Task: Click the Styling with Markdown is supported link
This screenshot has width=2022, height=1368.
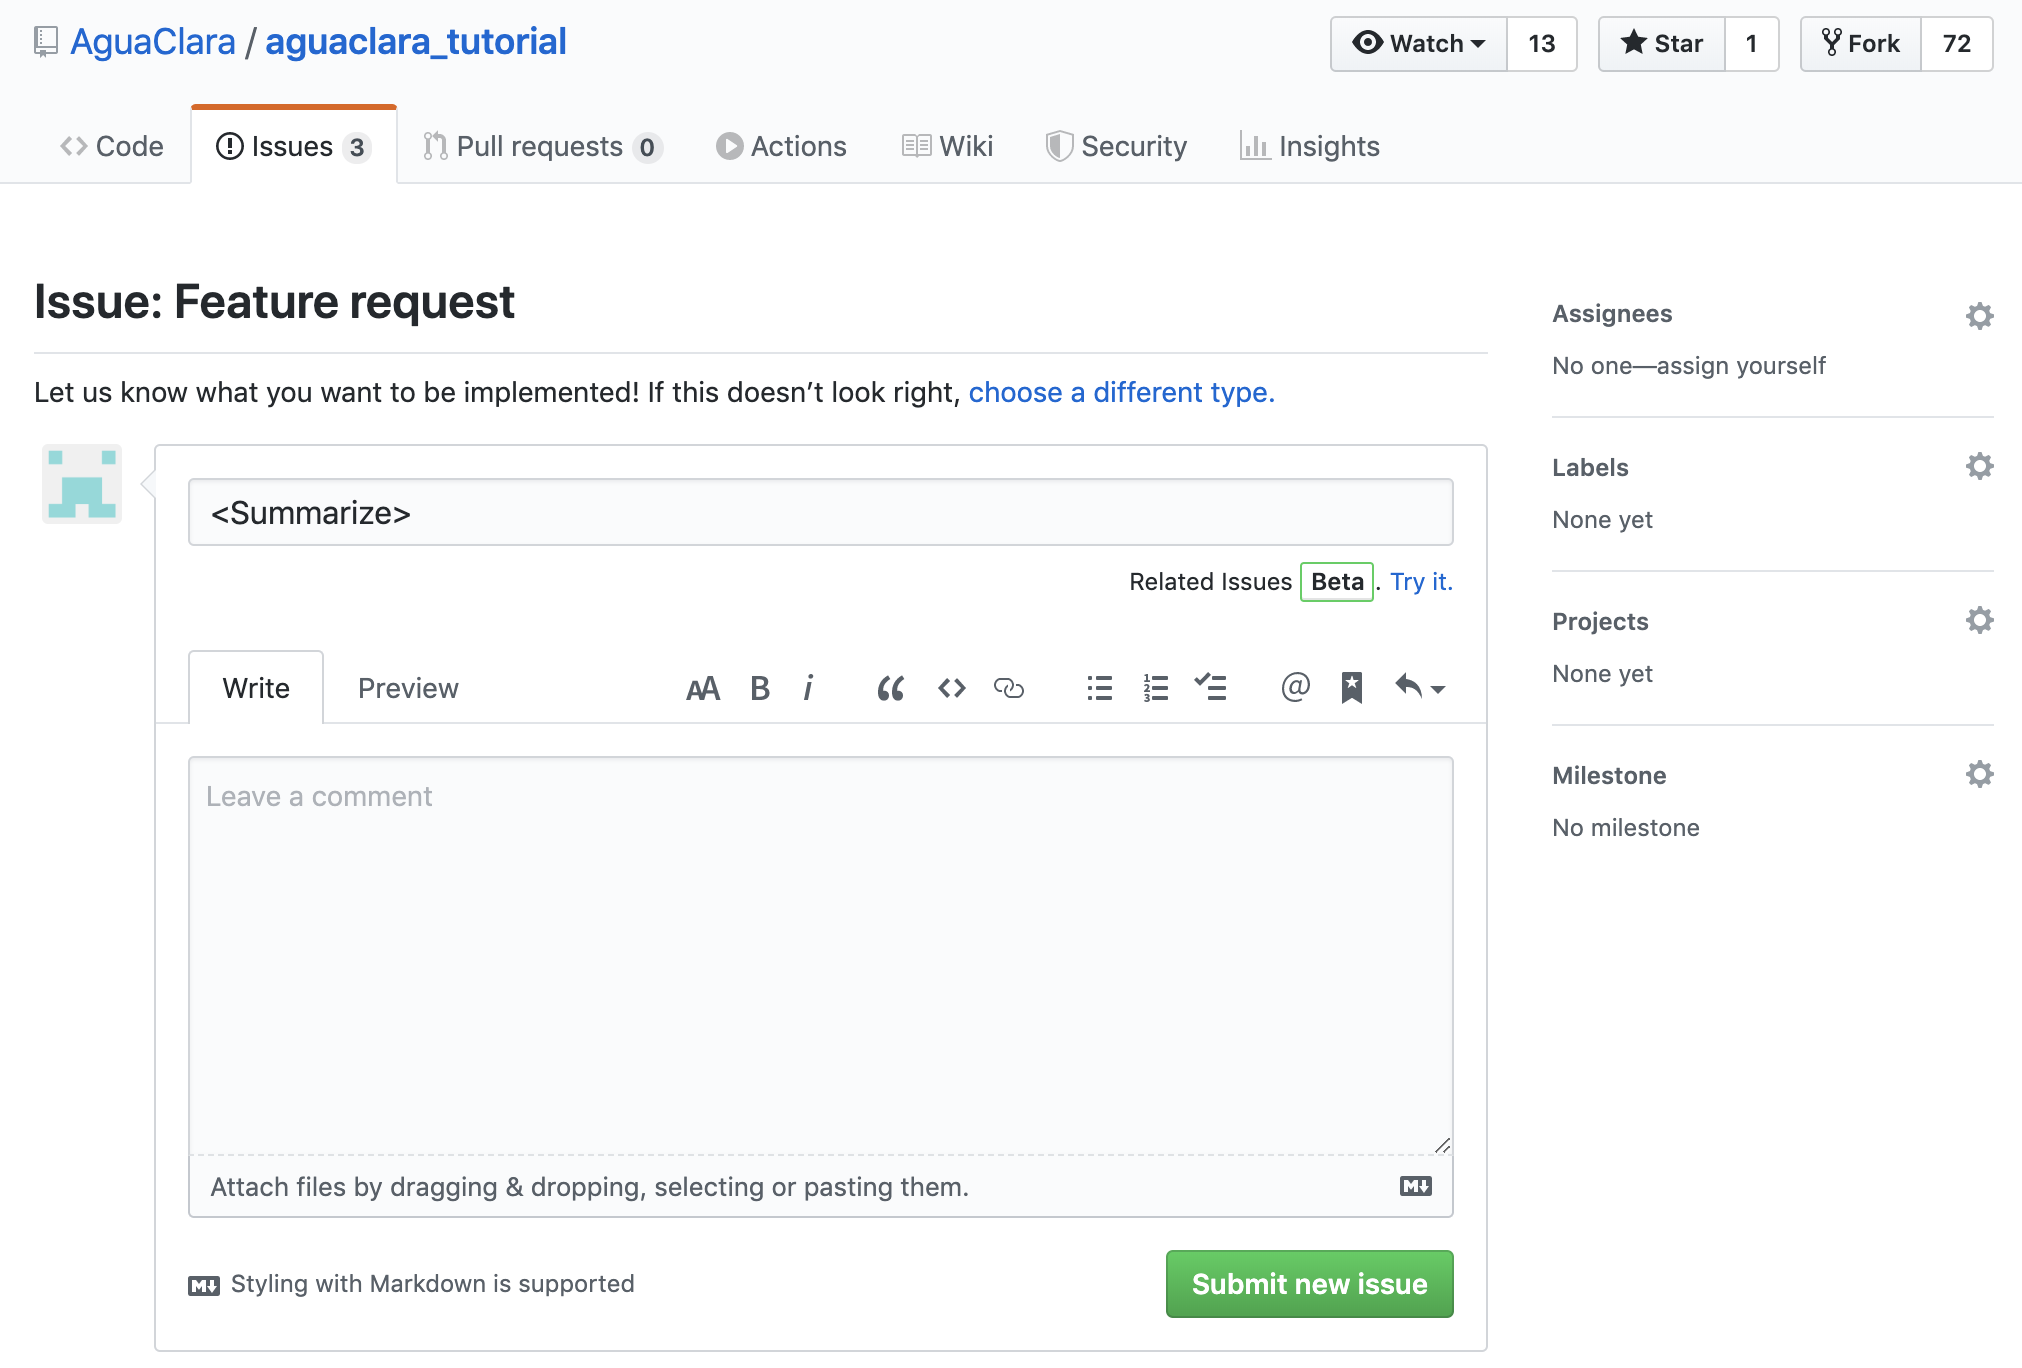Action: [411, 1284]
